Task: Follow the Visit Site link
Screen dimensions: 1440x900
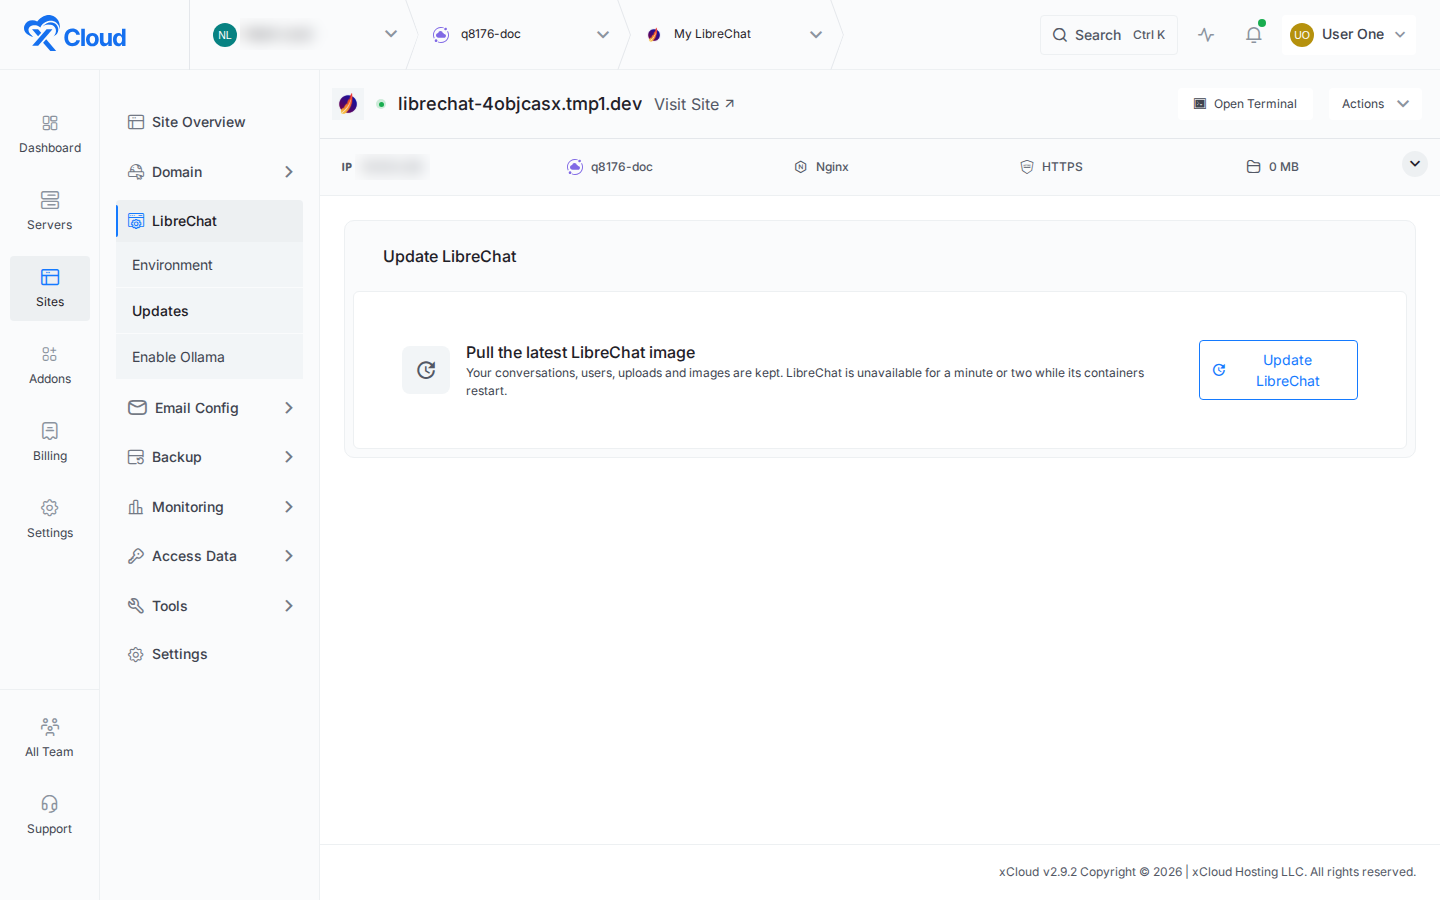Action: point(694,104)
